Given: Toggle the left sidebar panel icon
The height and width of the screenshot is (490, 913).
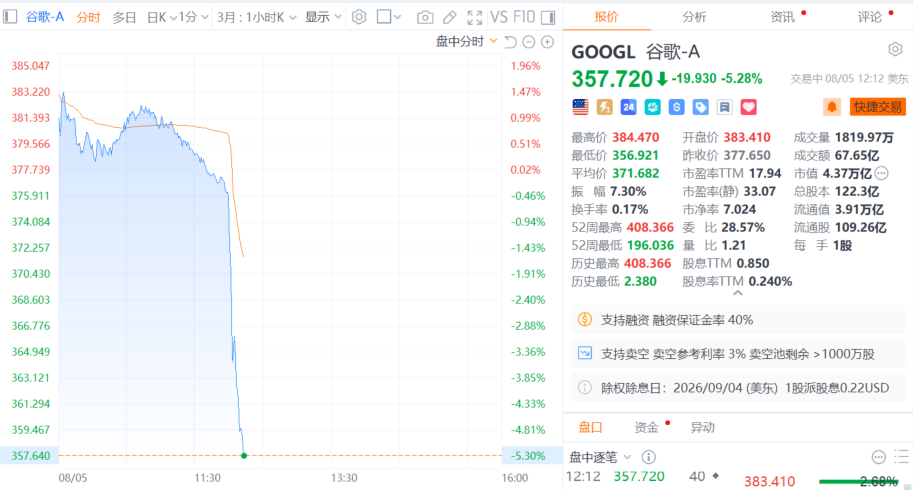Looking at the screenshot, I should click(x=10, y=17).
